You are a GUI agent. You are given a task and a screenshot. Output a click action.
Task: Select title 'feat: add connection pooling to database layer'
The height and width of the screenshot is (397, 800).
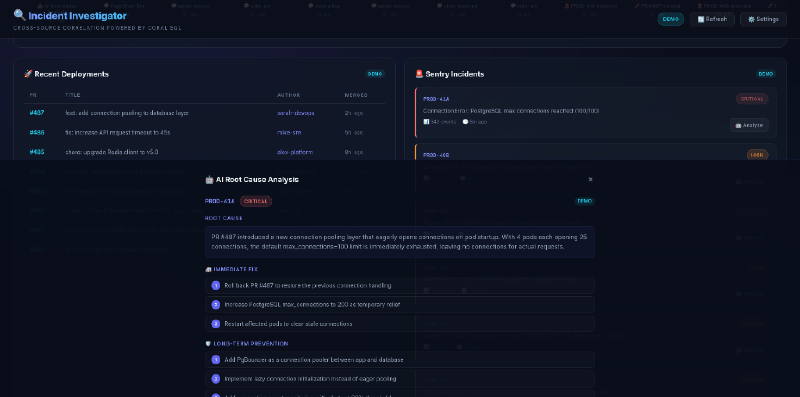pyautogui.click(x=127, y=113)
